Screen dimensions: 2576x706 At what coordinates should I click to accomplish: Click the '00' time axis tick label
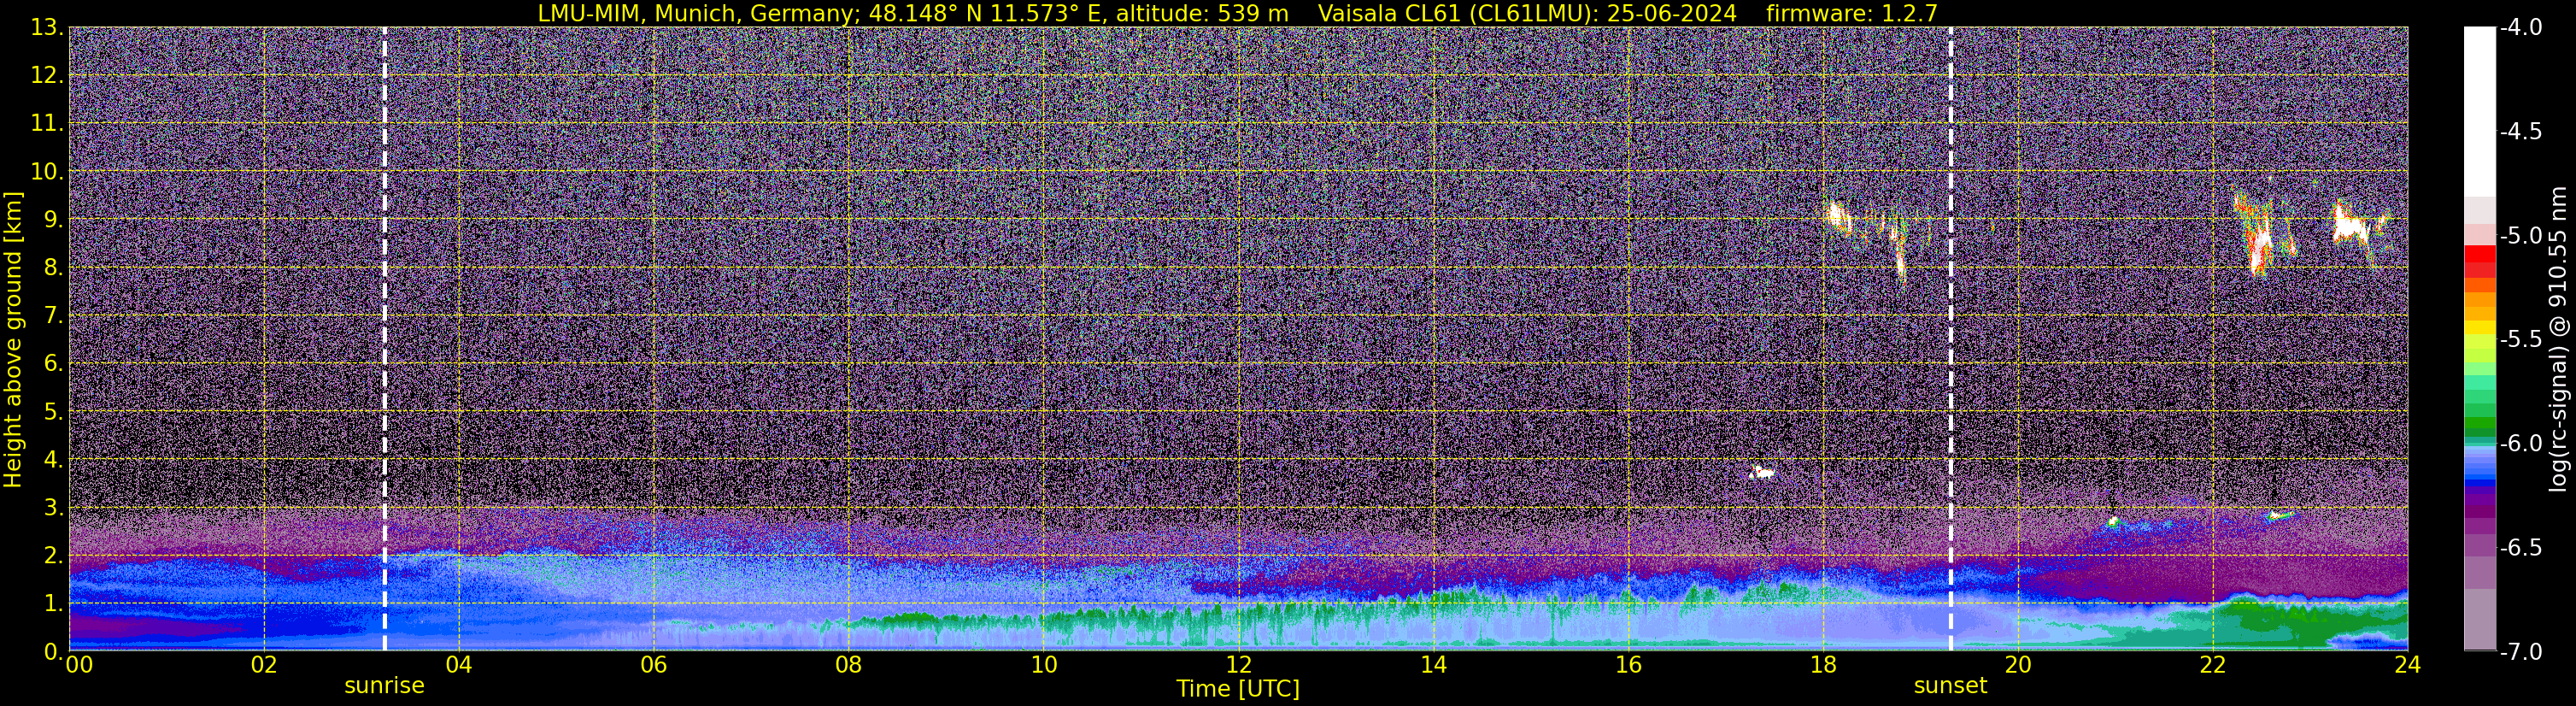[79, 665]
